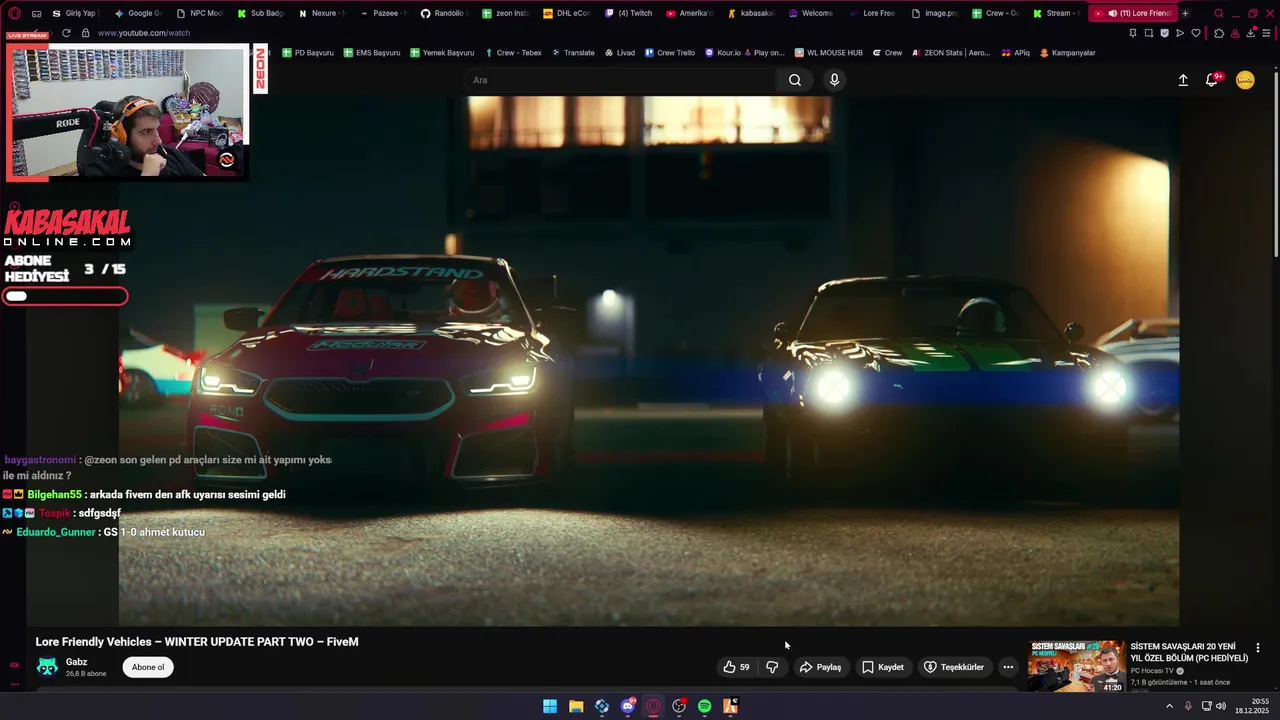1280x720 pixels.
Task: Switch to the image.png tab
Action: [x=933, y=13]
